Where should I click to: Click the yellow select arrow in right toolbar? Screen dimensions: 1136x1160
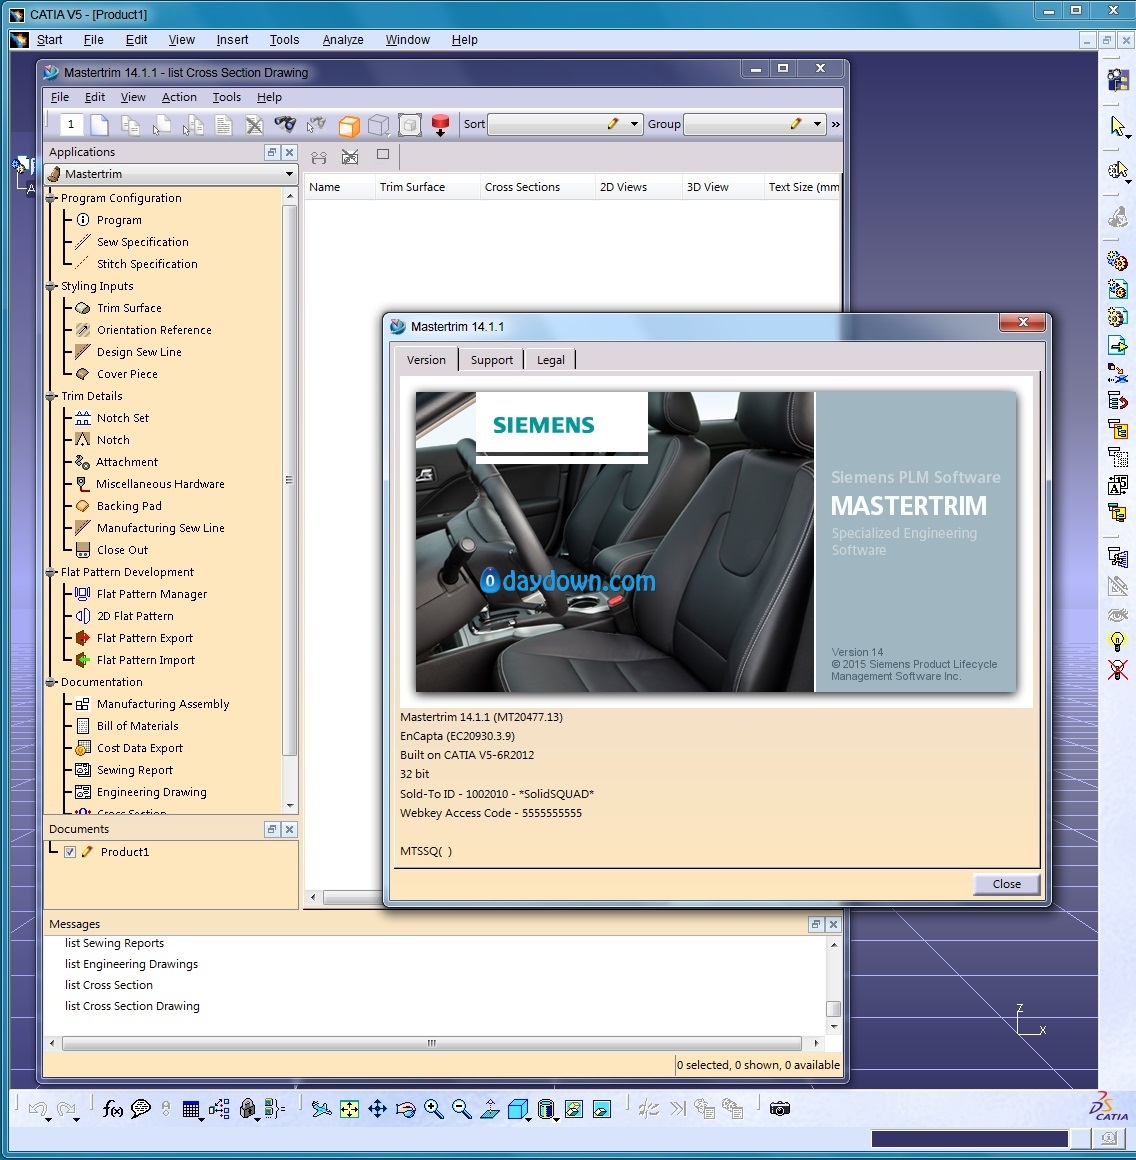pyautogui.click(x=1118, y=127)
